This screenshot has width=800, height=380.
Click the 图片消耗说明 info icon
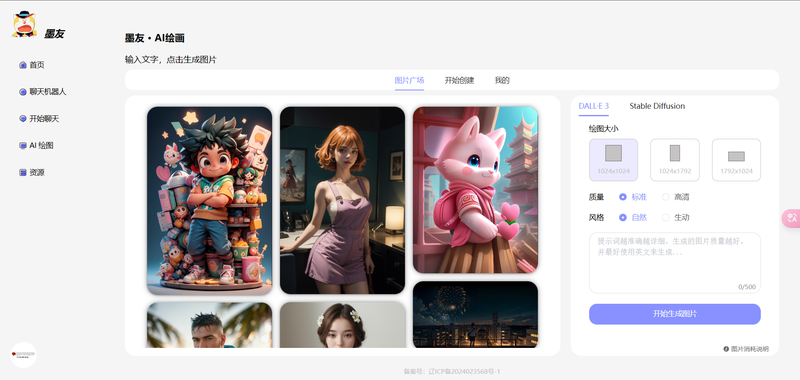click(x=726, y=349)
